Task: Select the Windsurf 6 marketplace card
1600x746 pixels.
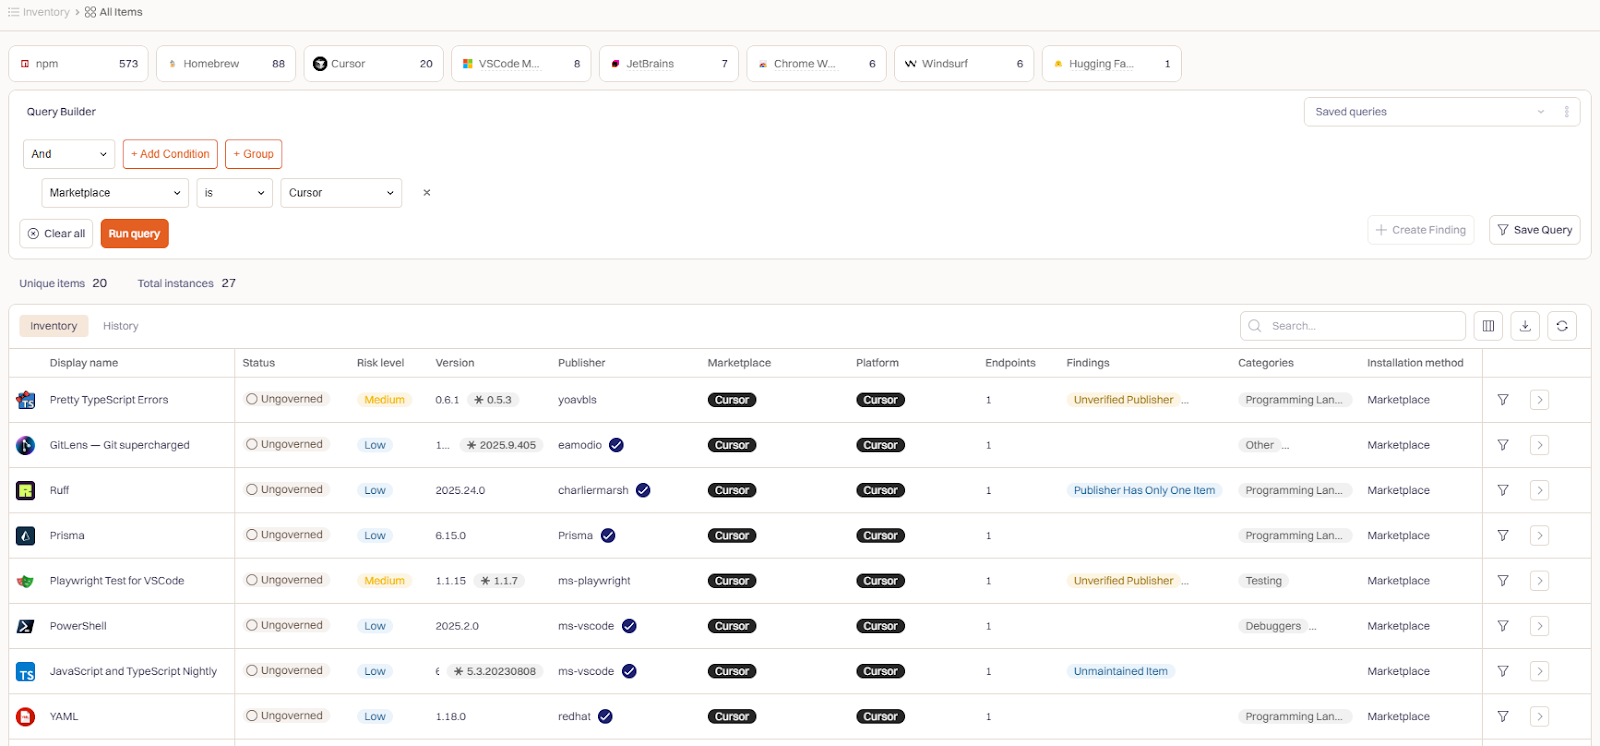Action: (x=964, y=64)
